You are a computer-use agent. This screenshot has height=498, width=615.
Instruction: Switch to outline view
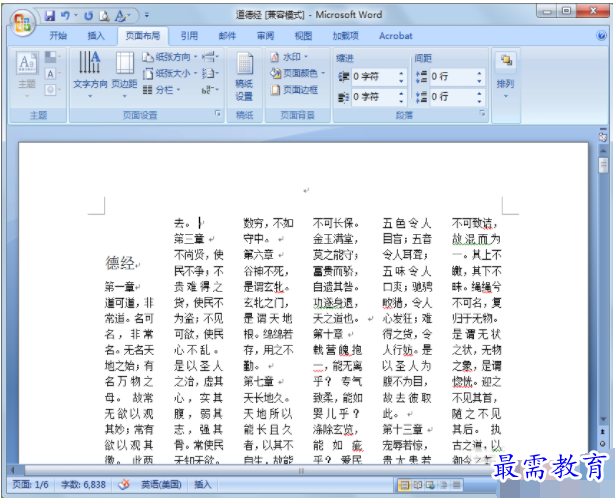coord(444,485)
